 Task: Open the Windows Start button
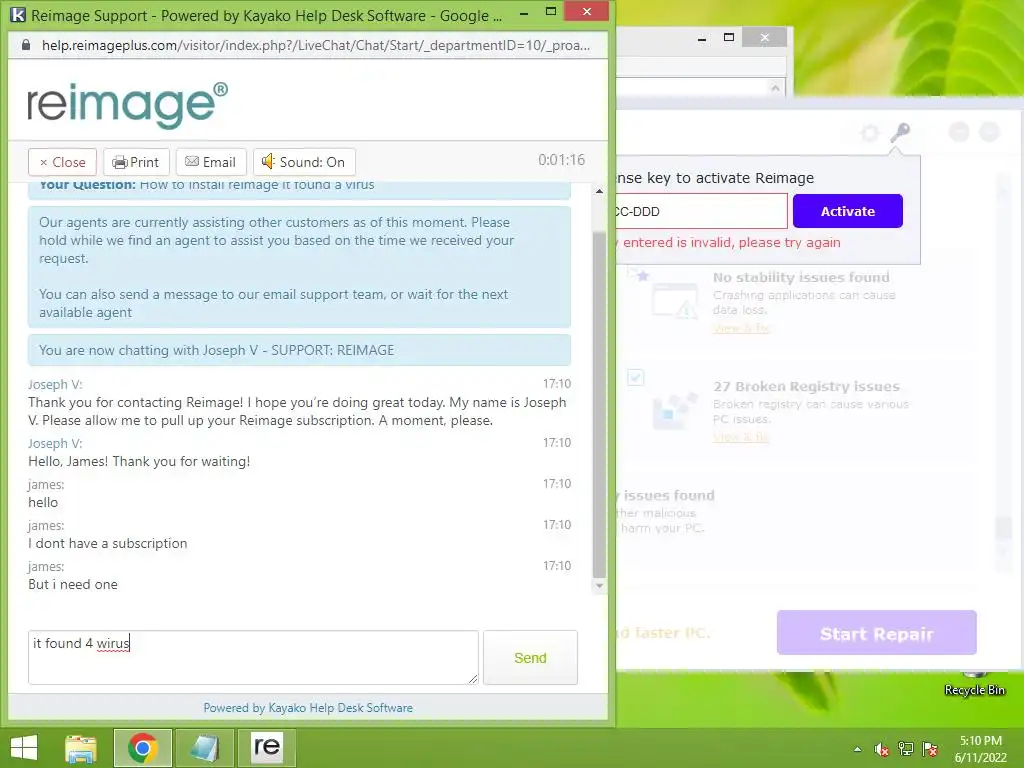point(24,748)
